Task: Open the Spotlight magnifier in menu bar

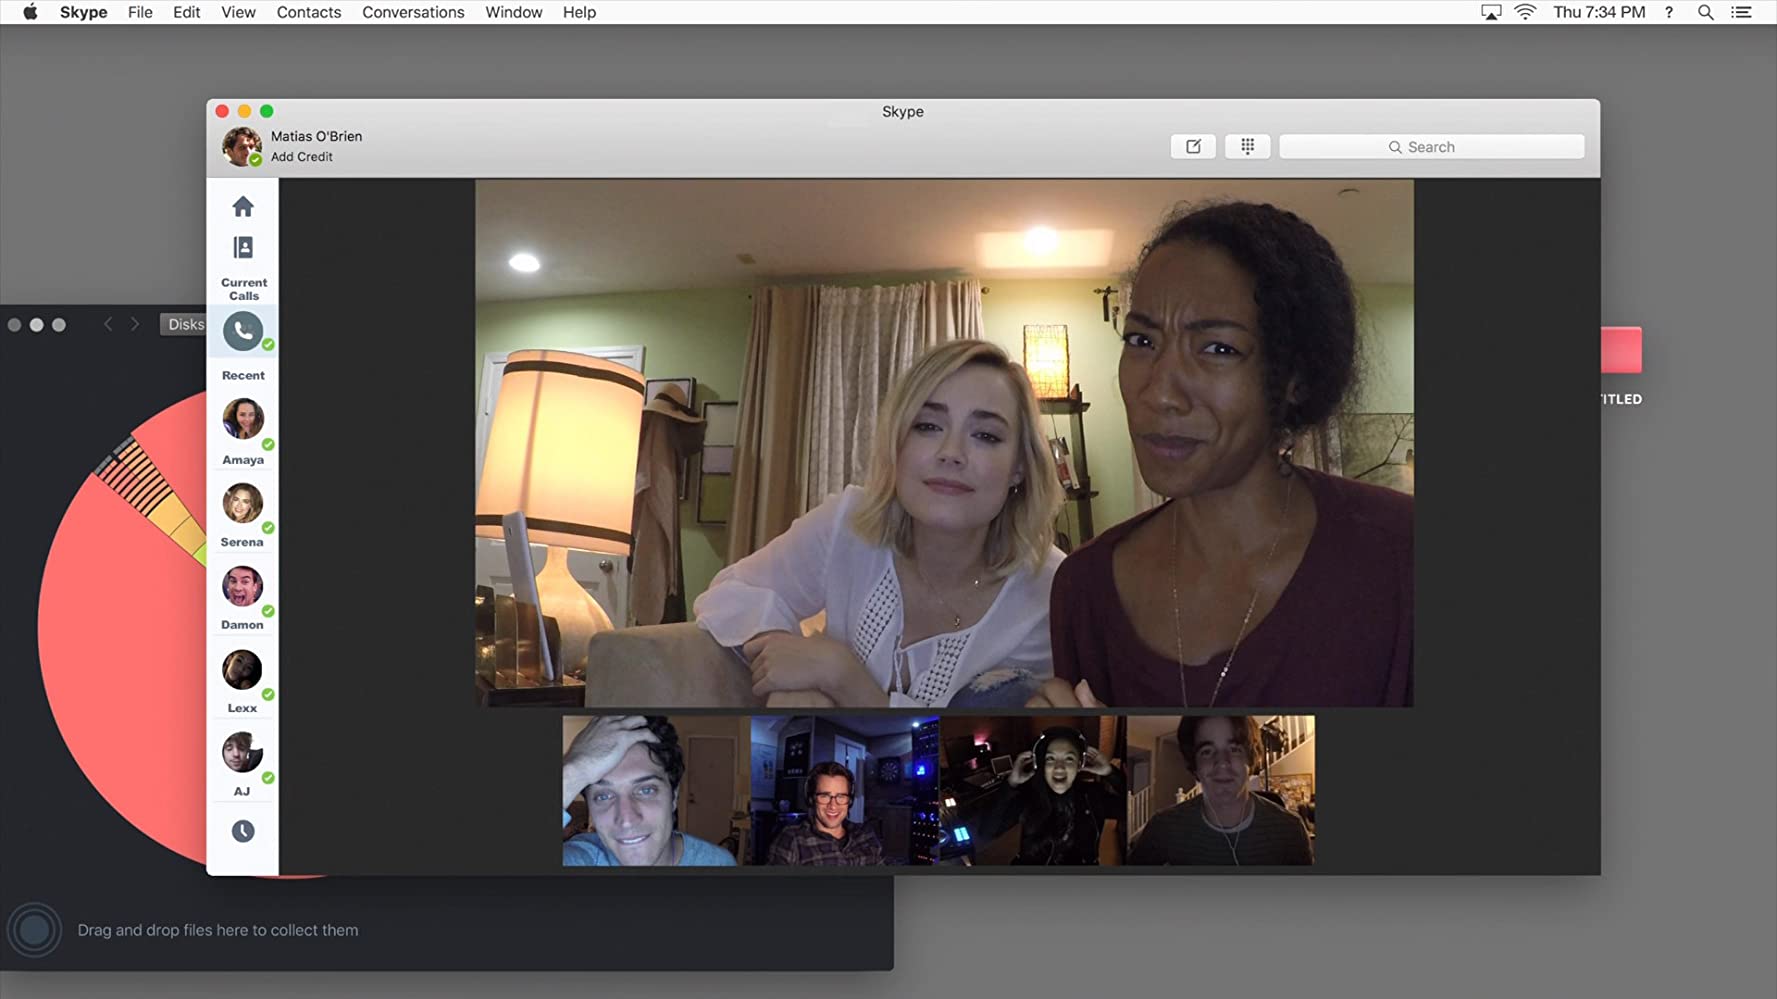Action: pyautogui.click(x=1706, y=12)
